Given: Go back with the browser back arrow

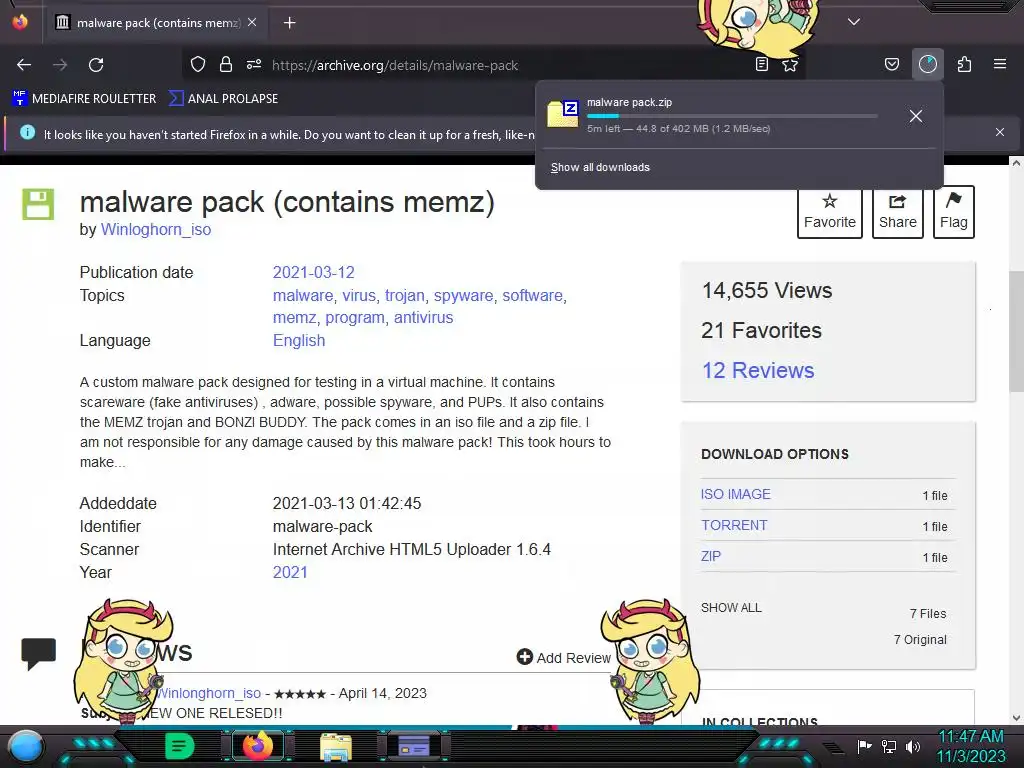Looking at the screenshot, I should point(24,65).
